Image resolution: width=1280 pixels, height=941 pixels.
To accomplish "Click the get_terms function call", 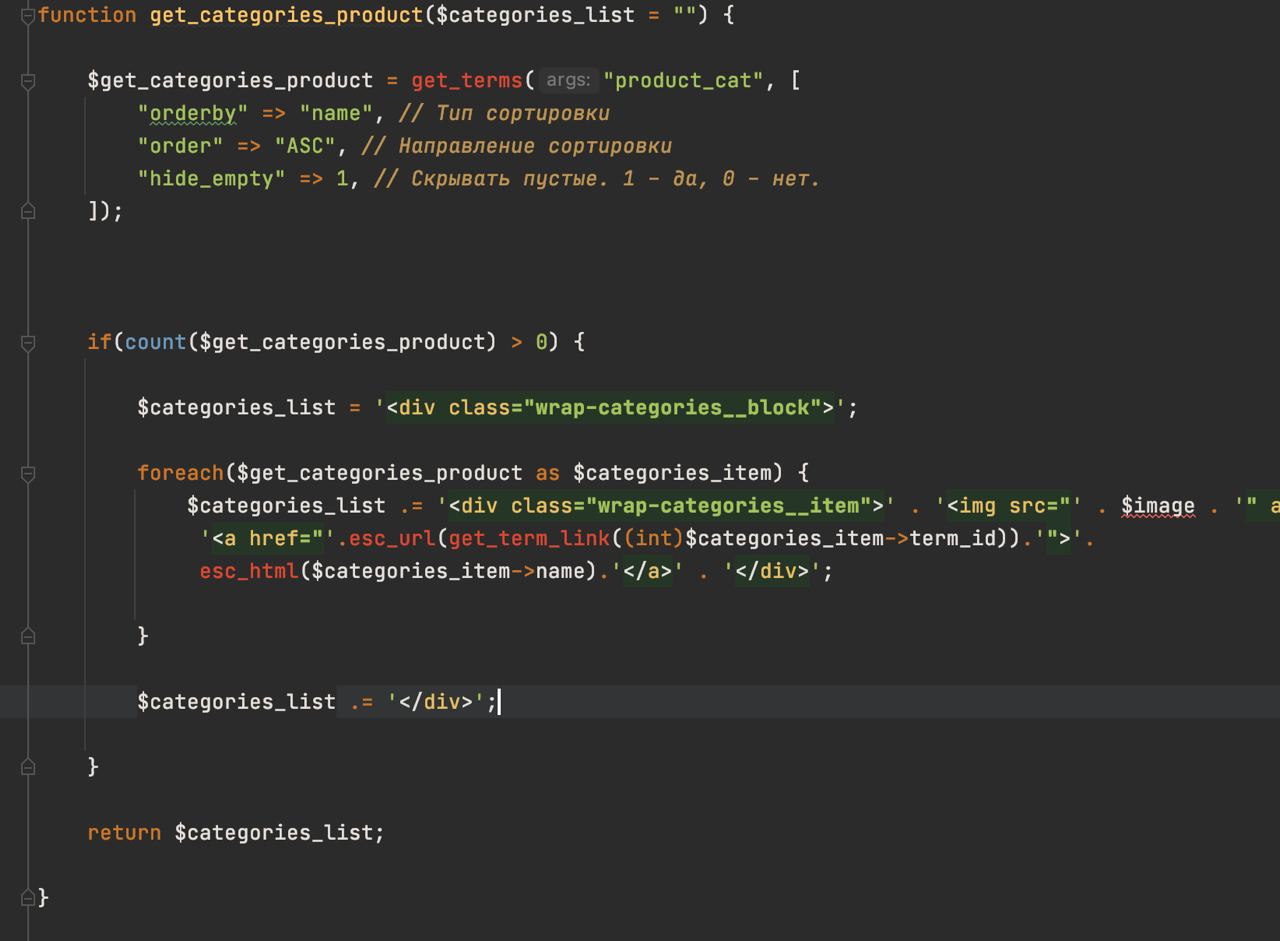I will pos(467,80).
